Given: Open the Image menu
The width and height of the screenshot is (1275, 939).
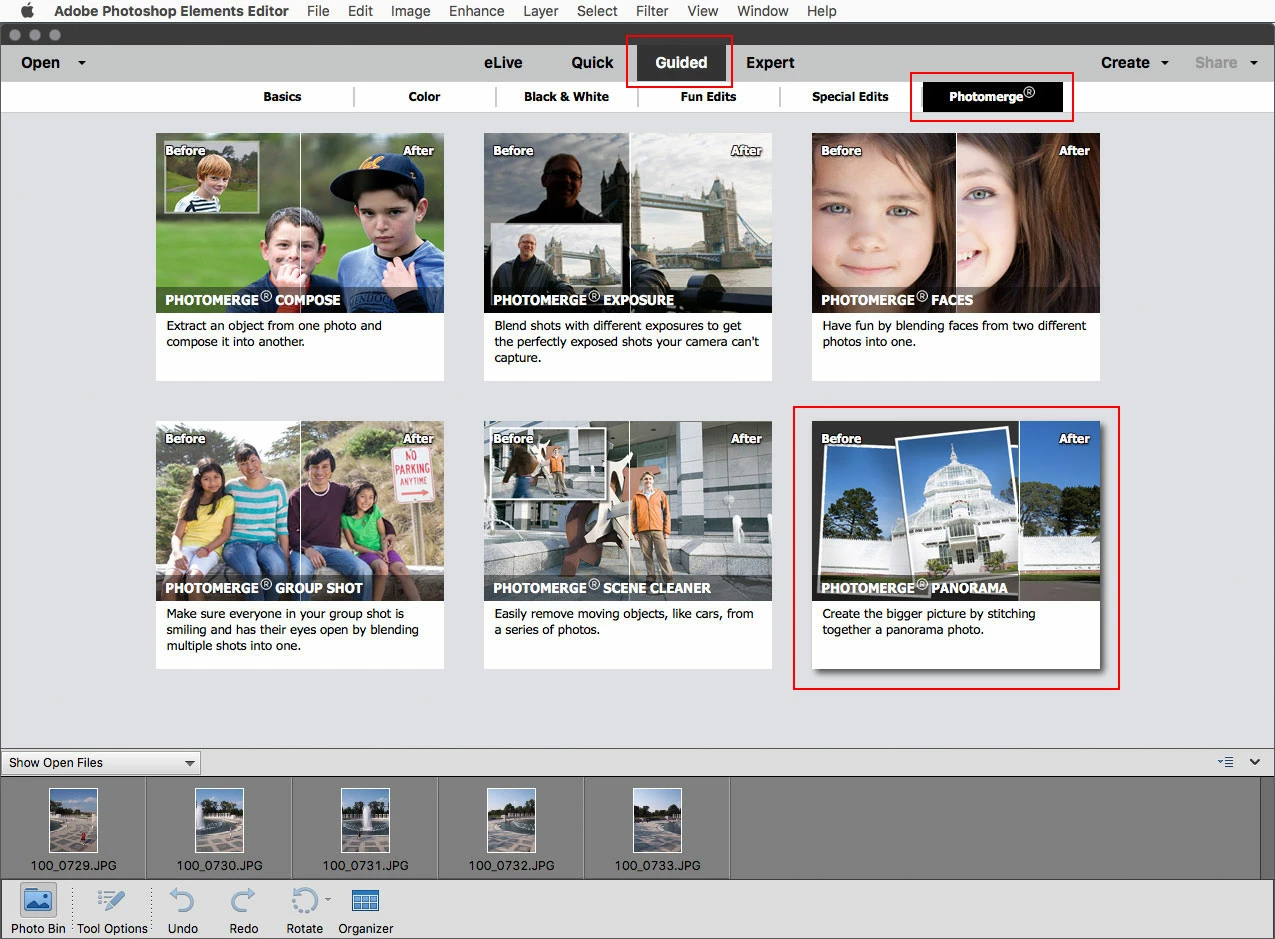Looking at the screenshot, I should click(x=410, y=11).
